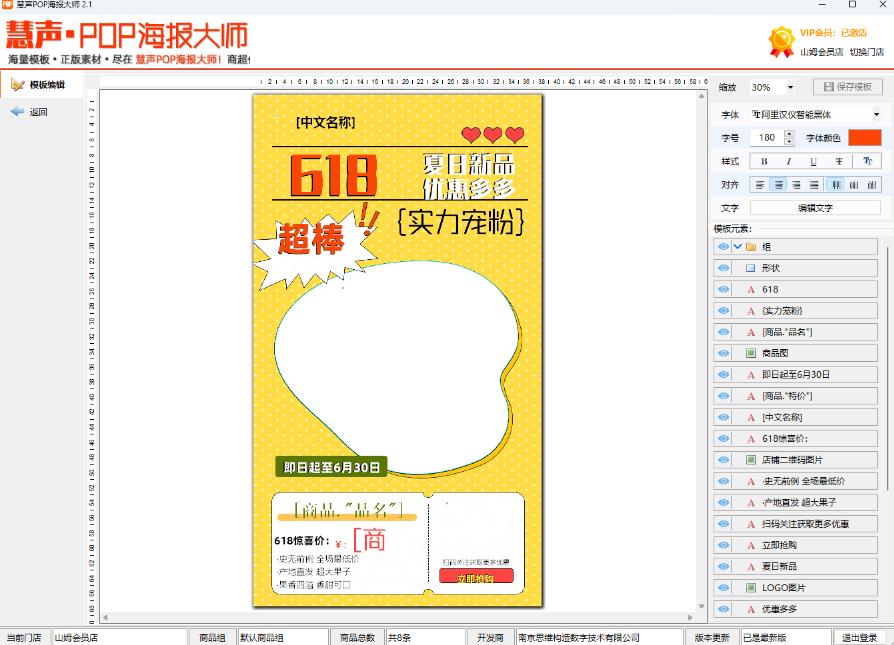894x645 pixels.
Task: Align text to the left
Action: pyautogui.click(x=760, y=185)
